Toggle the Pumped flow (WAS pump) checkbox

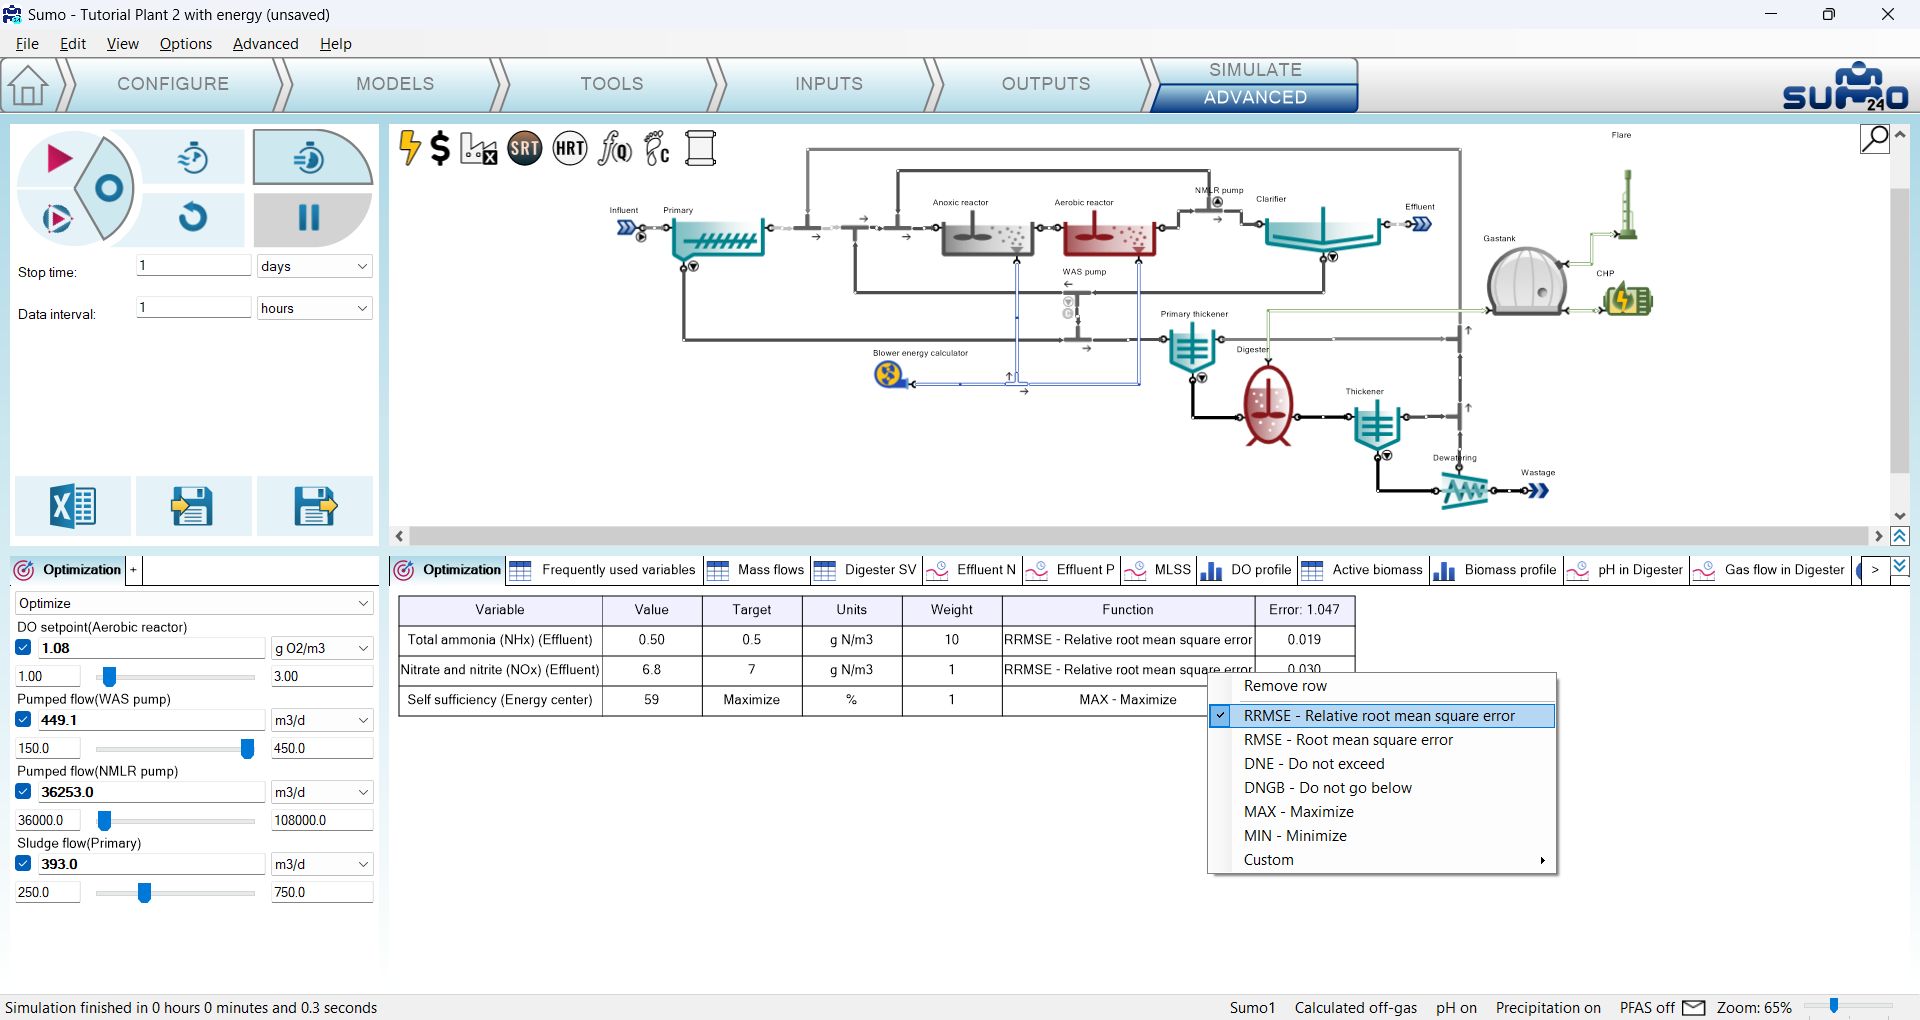24,720
